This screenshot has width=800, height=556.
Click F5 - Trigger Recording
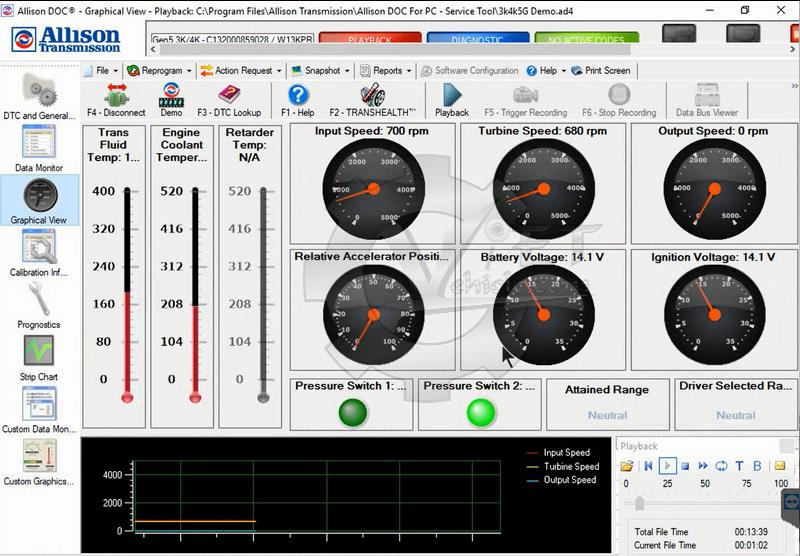coord(526,100)
